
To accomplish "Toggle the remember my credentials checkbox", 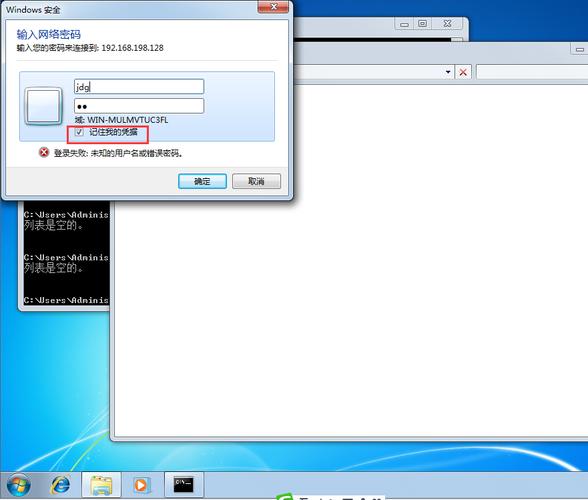I will coord(79,132).
